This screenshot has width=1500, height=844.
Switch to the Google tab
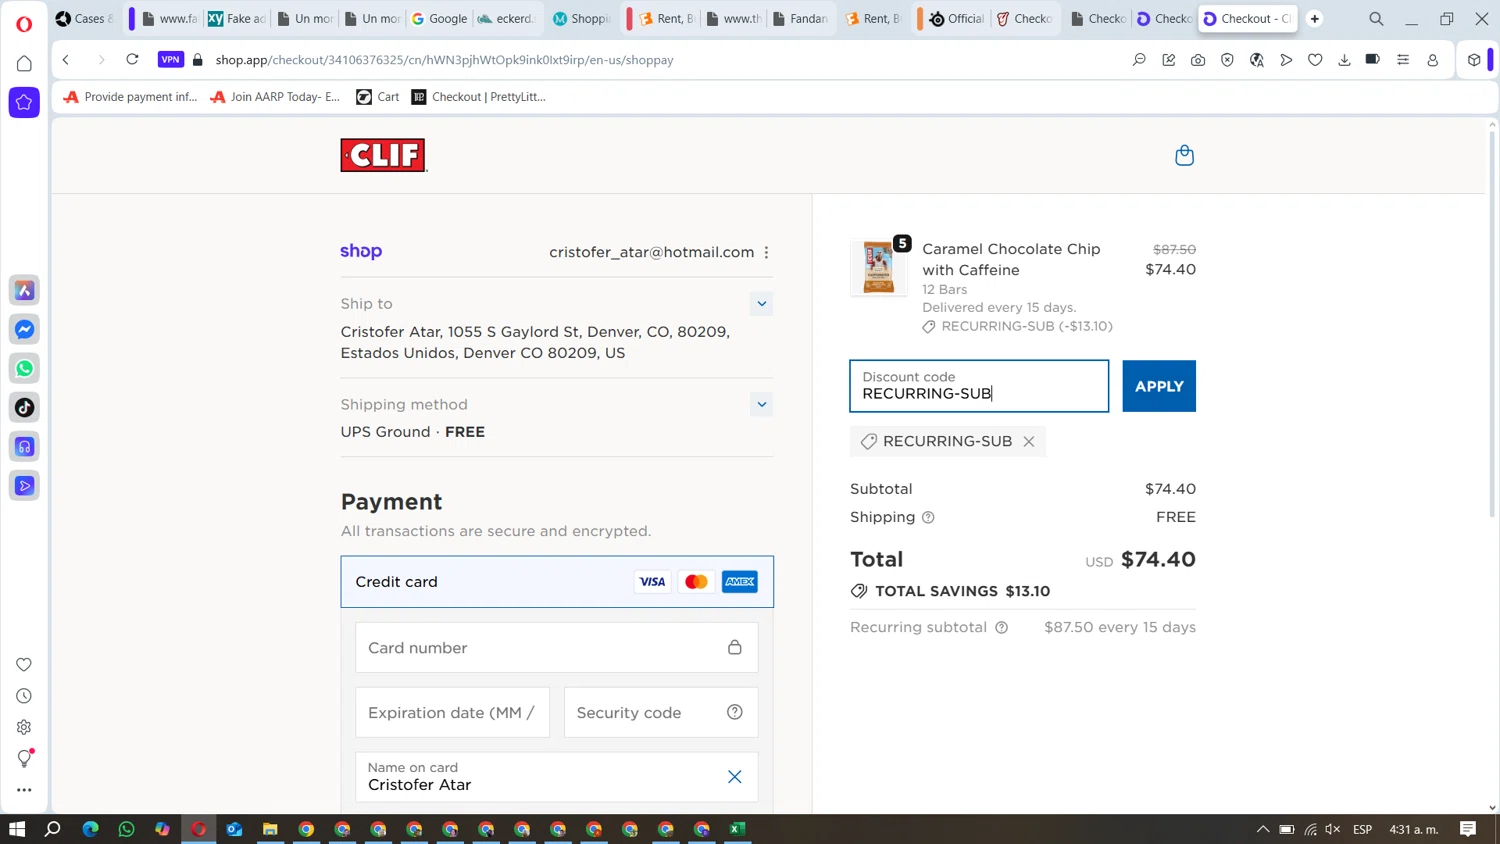tap(440, 19)
